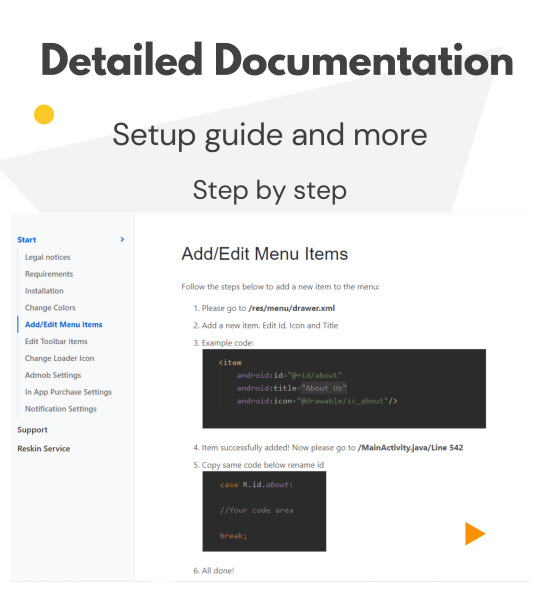The height and width of the screenshot is (610, 540).
Task: Click the Detailed Documentation title
Action: tap(277, 60)
